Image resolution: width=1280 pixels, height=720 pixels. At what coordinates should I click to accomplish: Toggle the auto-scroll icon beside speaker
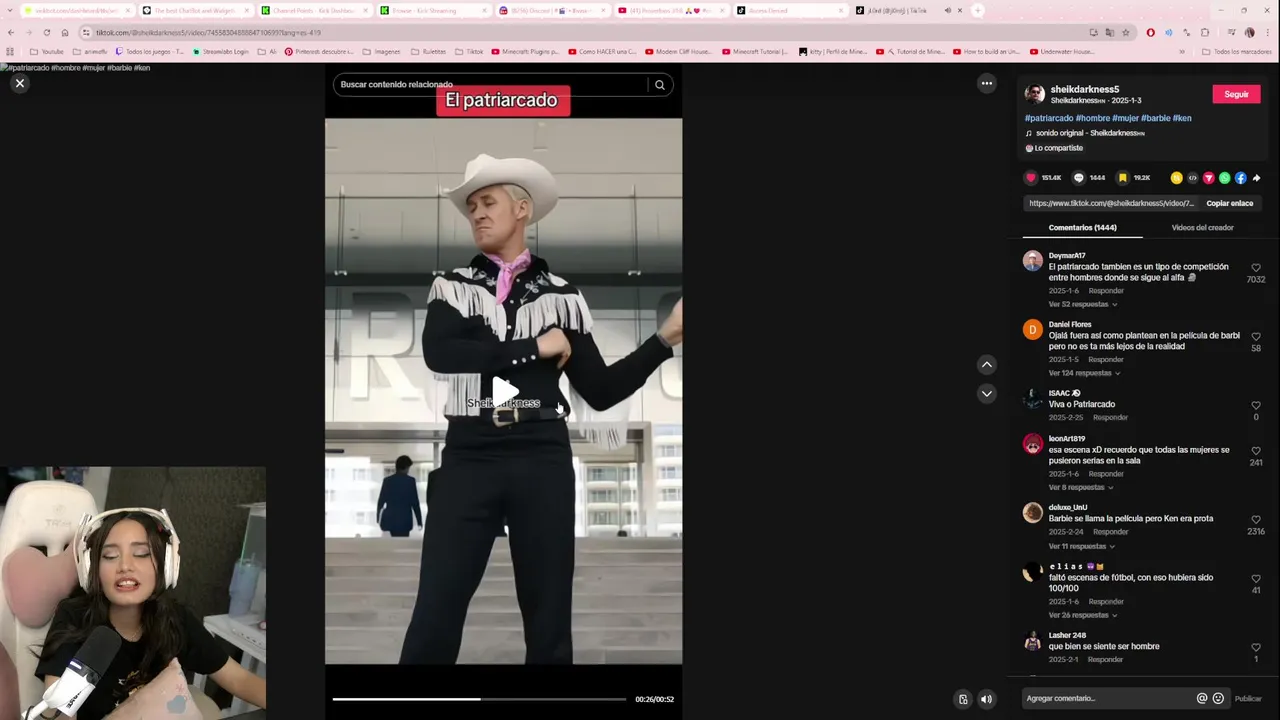point(963,699)
